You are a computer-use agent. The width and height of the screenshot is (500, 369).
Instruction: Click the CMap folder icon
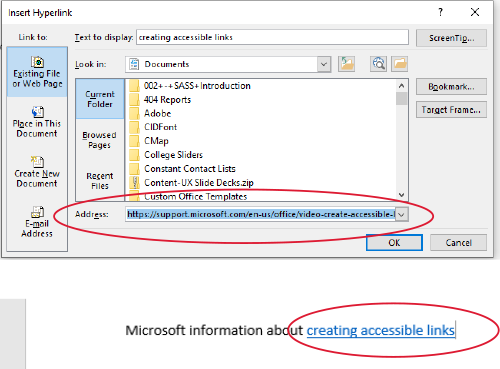134,141
